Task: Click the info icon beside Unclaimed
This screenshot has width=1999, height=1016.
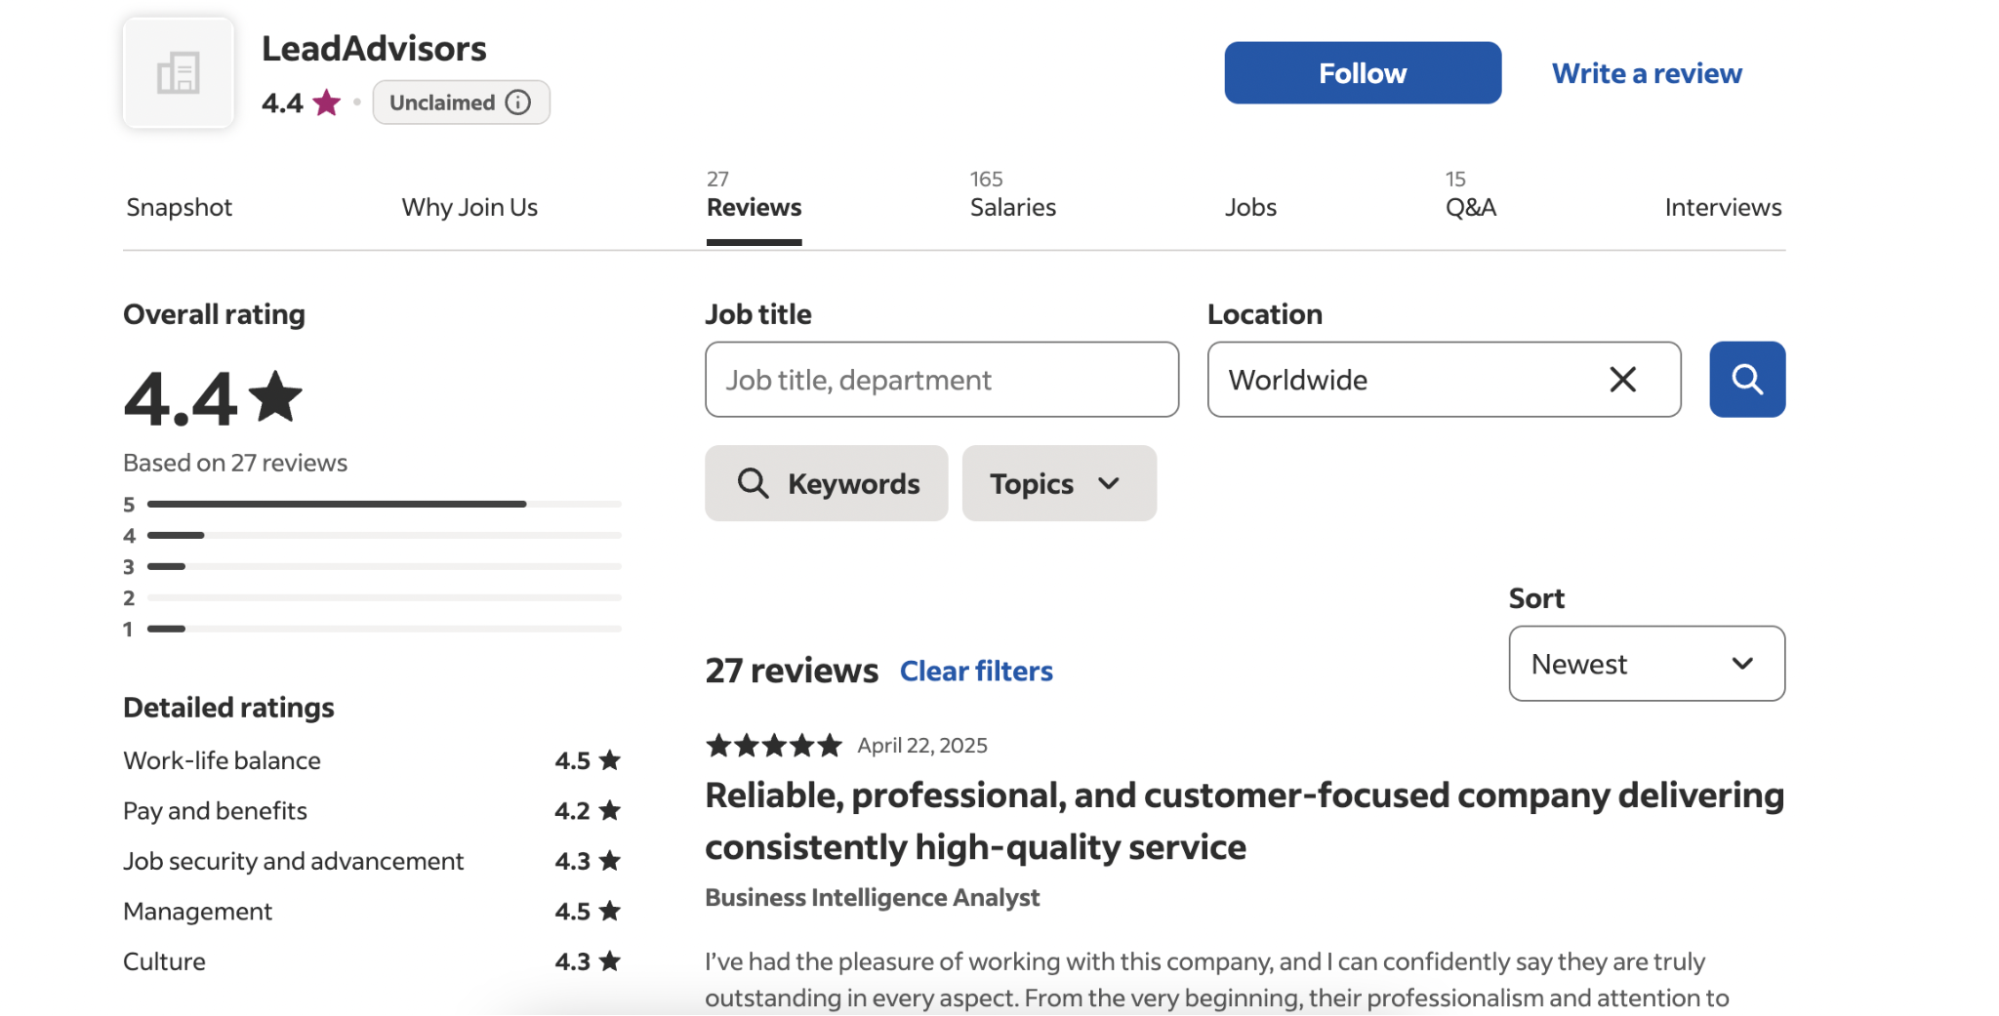Action: [518, 103]
